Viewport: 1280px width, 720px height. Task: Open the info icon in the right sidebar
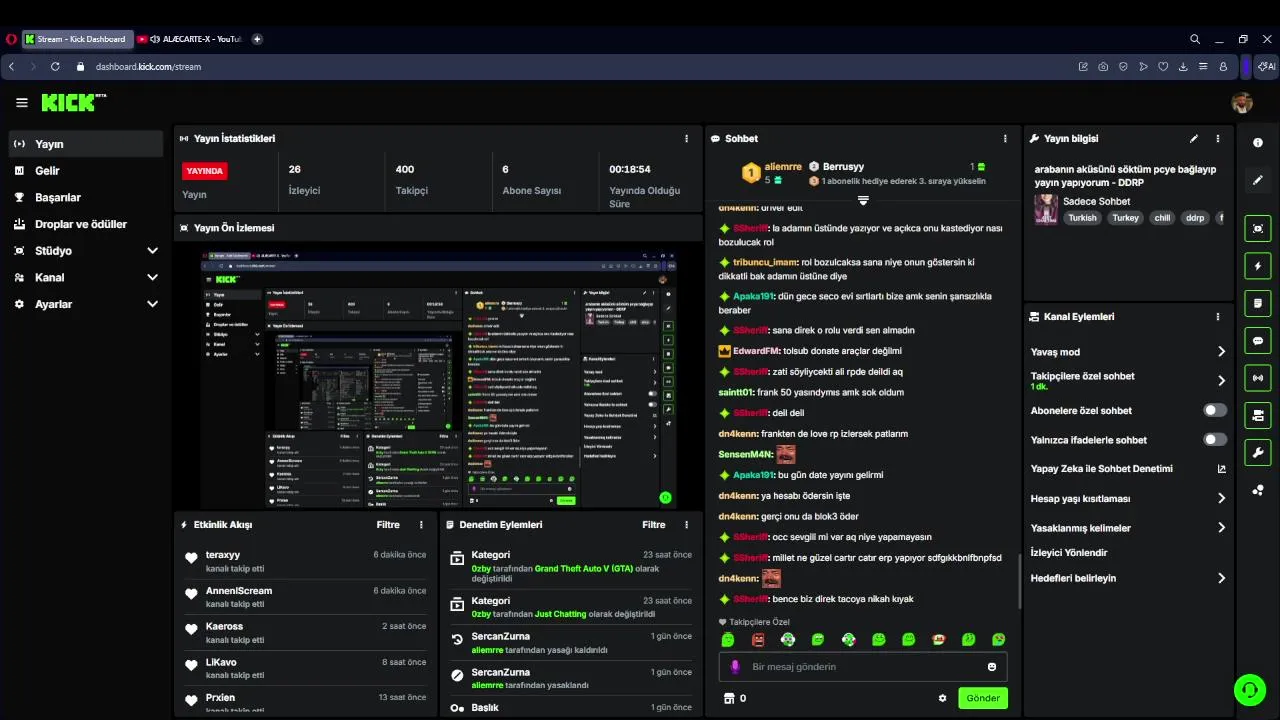click(1258, 143)
